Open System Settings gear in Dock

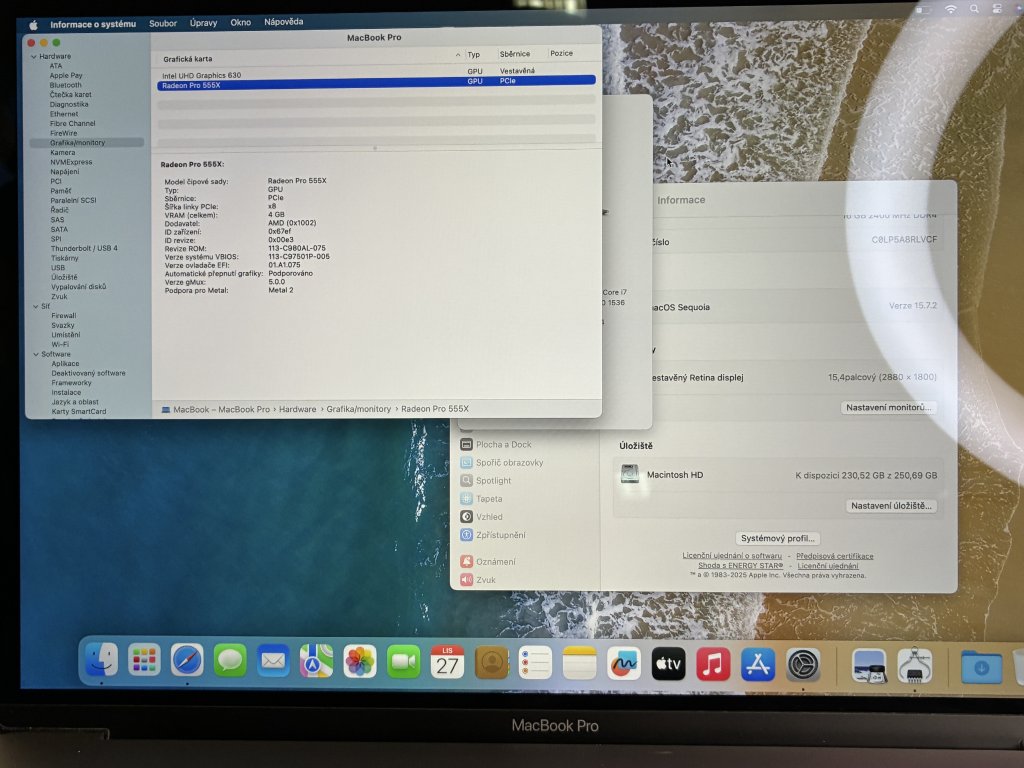[x=803, y=665]
